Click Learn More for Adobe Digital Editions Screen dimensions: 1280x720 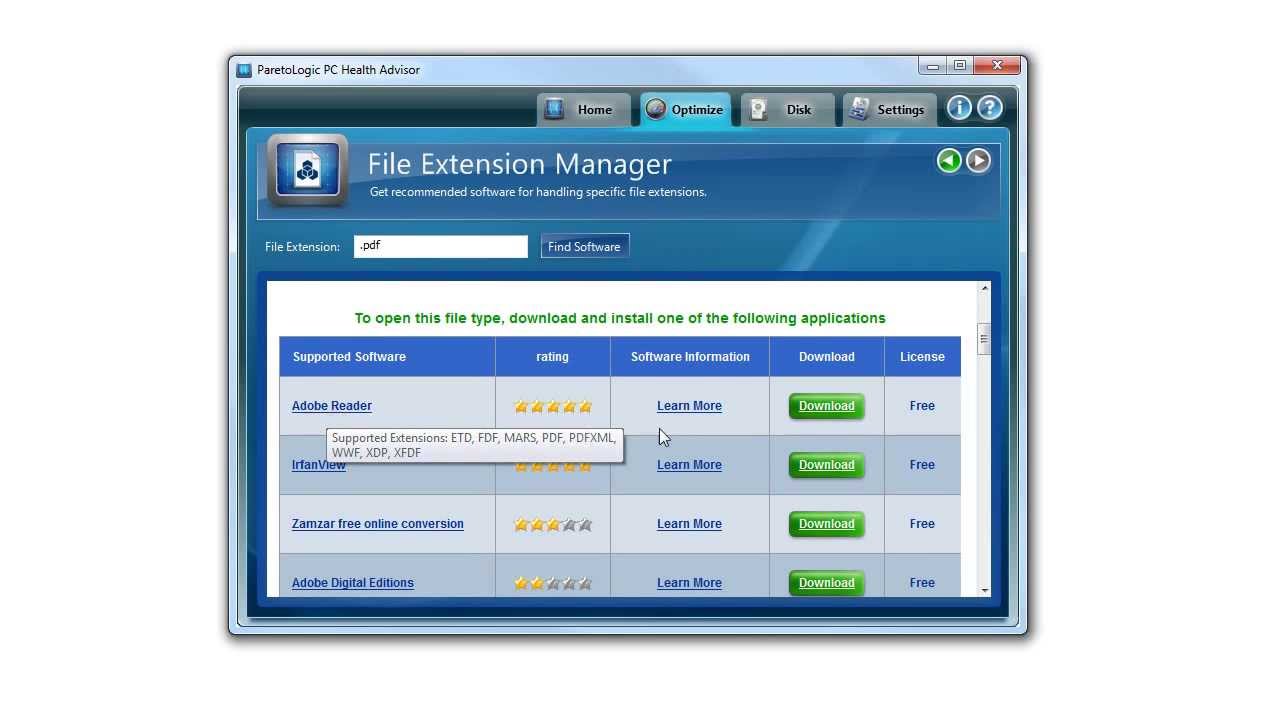click(x=689, y=583)
